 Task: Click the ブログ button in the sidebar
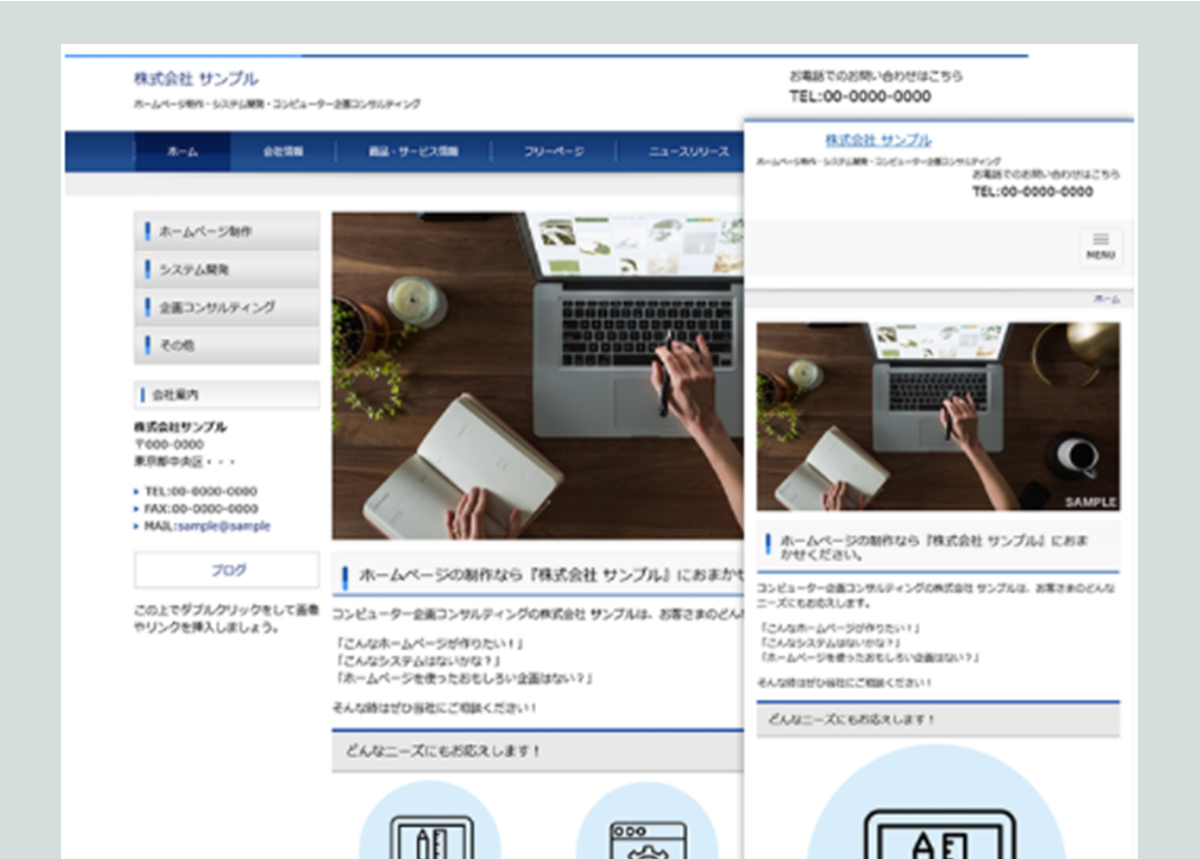[x=227, y=570]
